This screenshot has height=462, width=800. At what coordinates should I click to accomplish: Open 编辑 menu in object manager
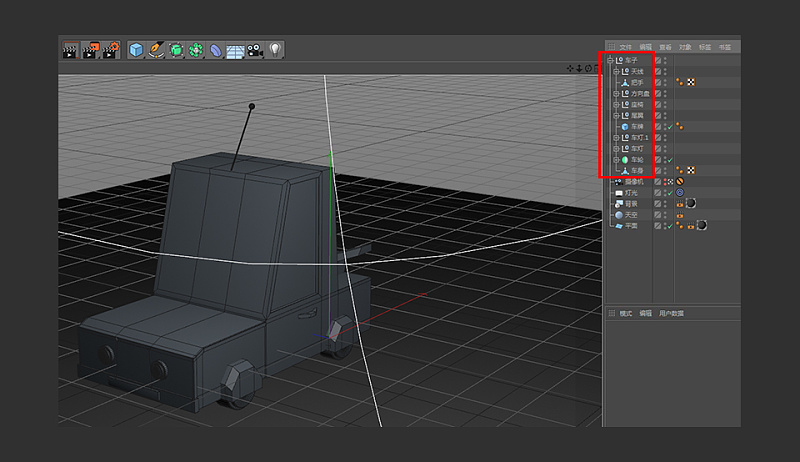(646, 47)
